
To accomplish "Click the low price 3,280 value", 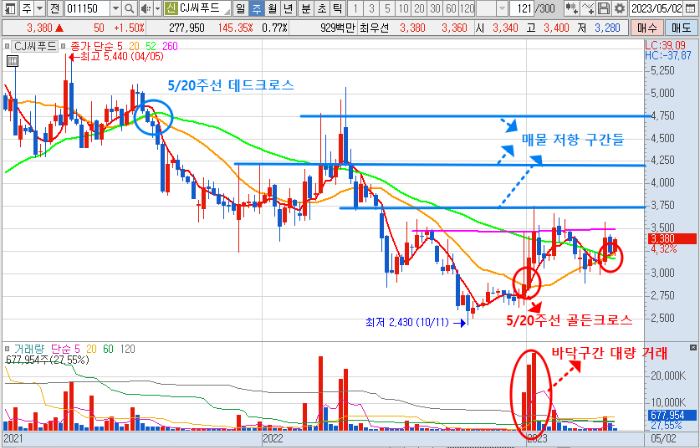I will click(608, 28).
